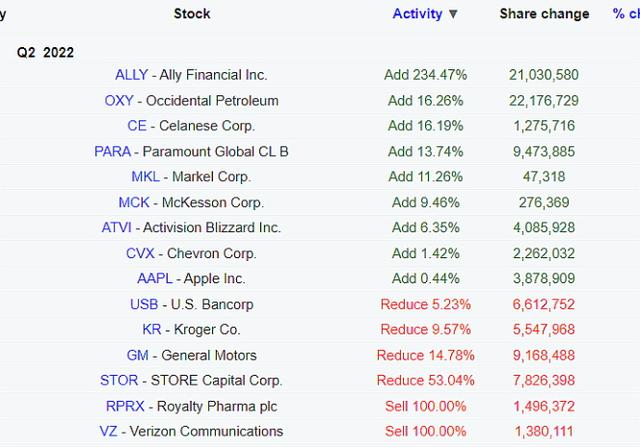Open PARA Paramount Global stock page
This screenshot has height=447, width=640.
click(x=113, y=151)
